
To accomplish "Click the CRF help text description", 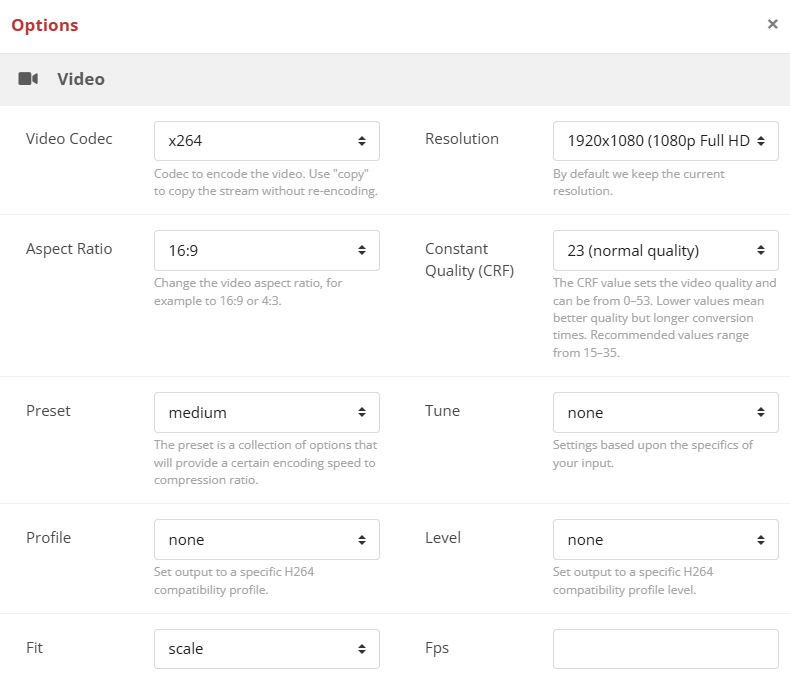I will [664, 318].
